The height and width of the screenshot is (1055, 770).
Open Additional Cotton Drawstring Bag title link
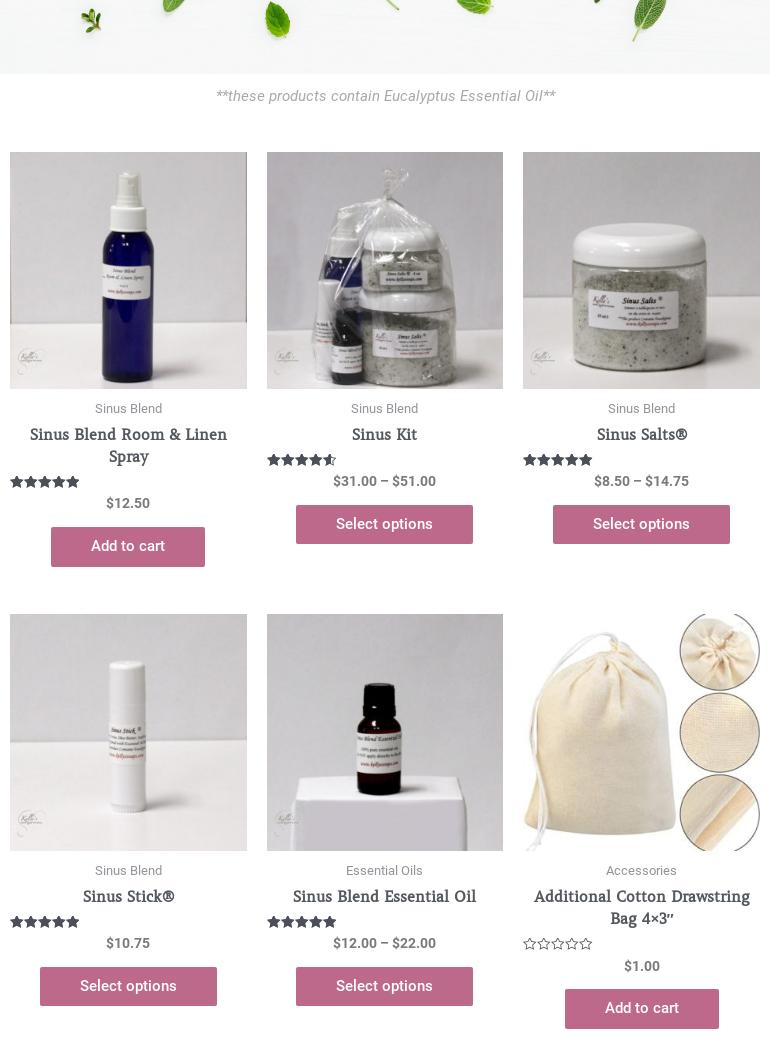pos(641,907)
